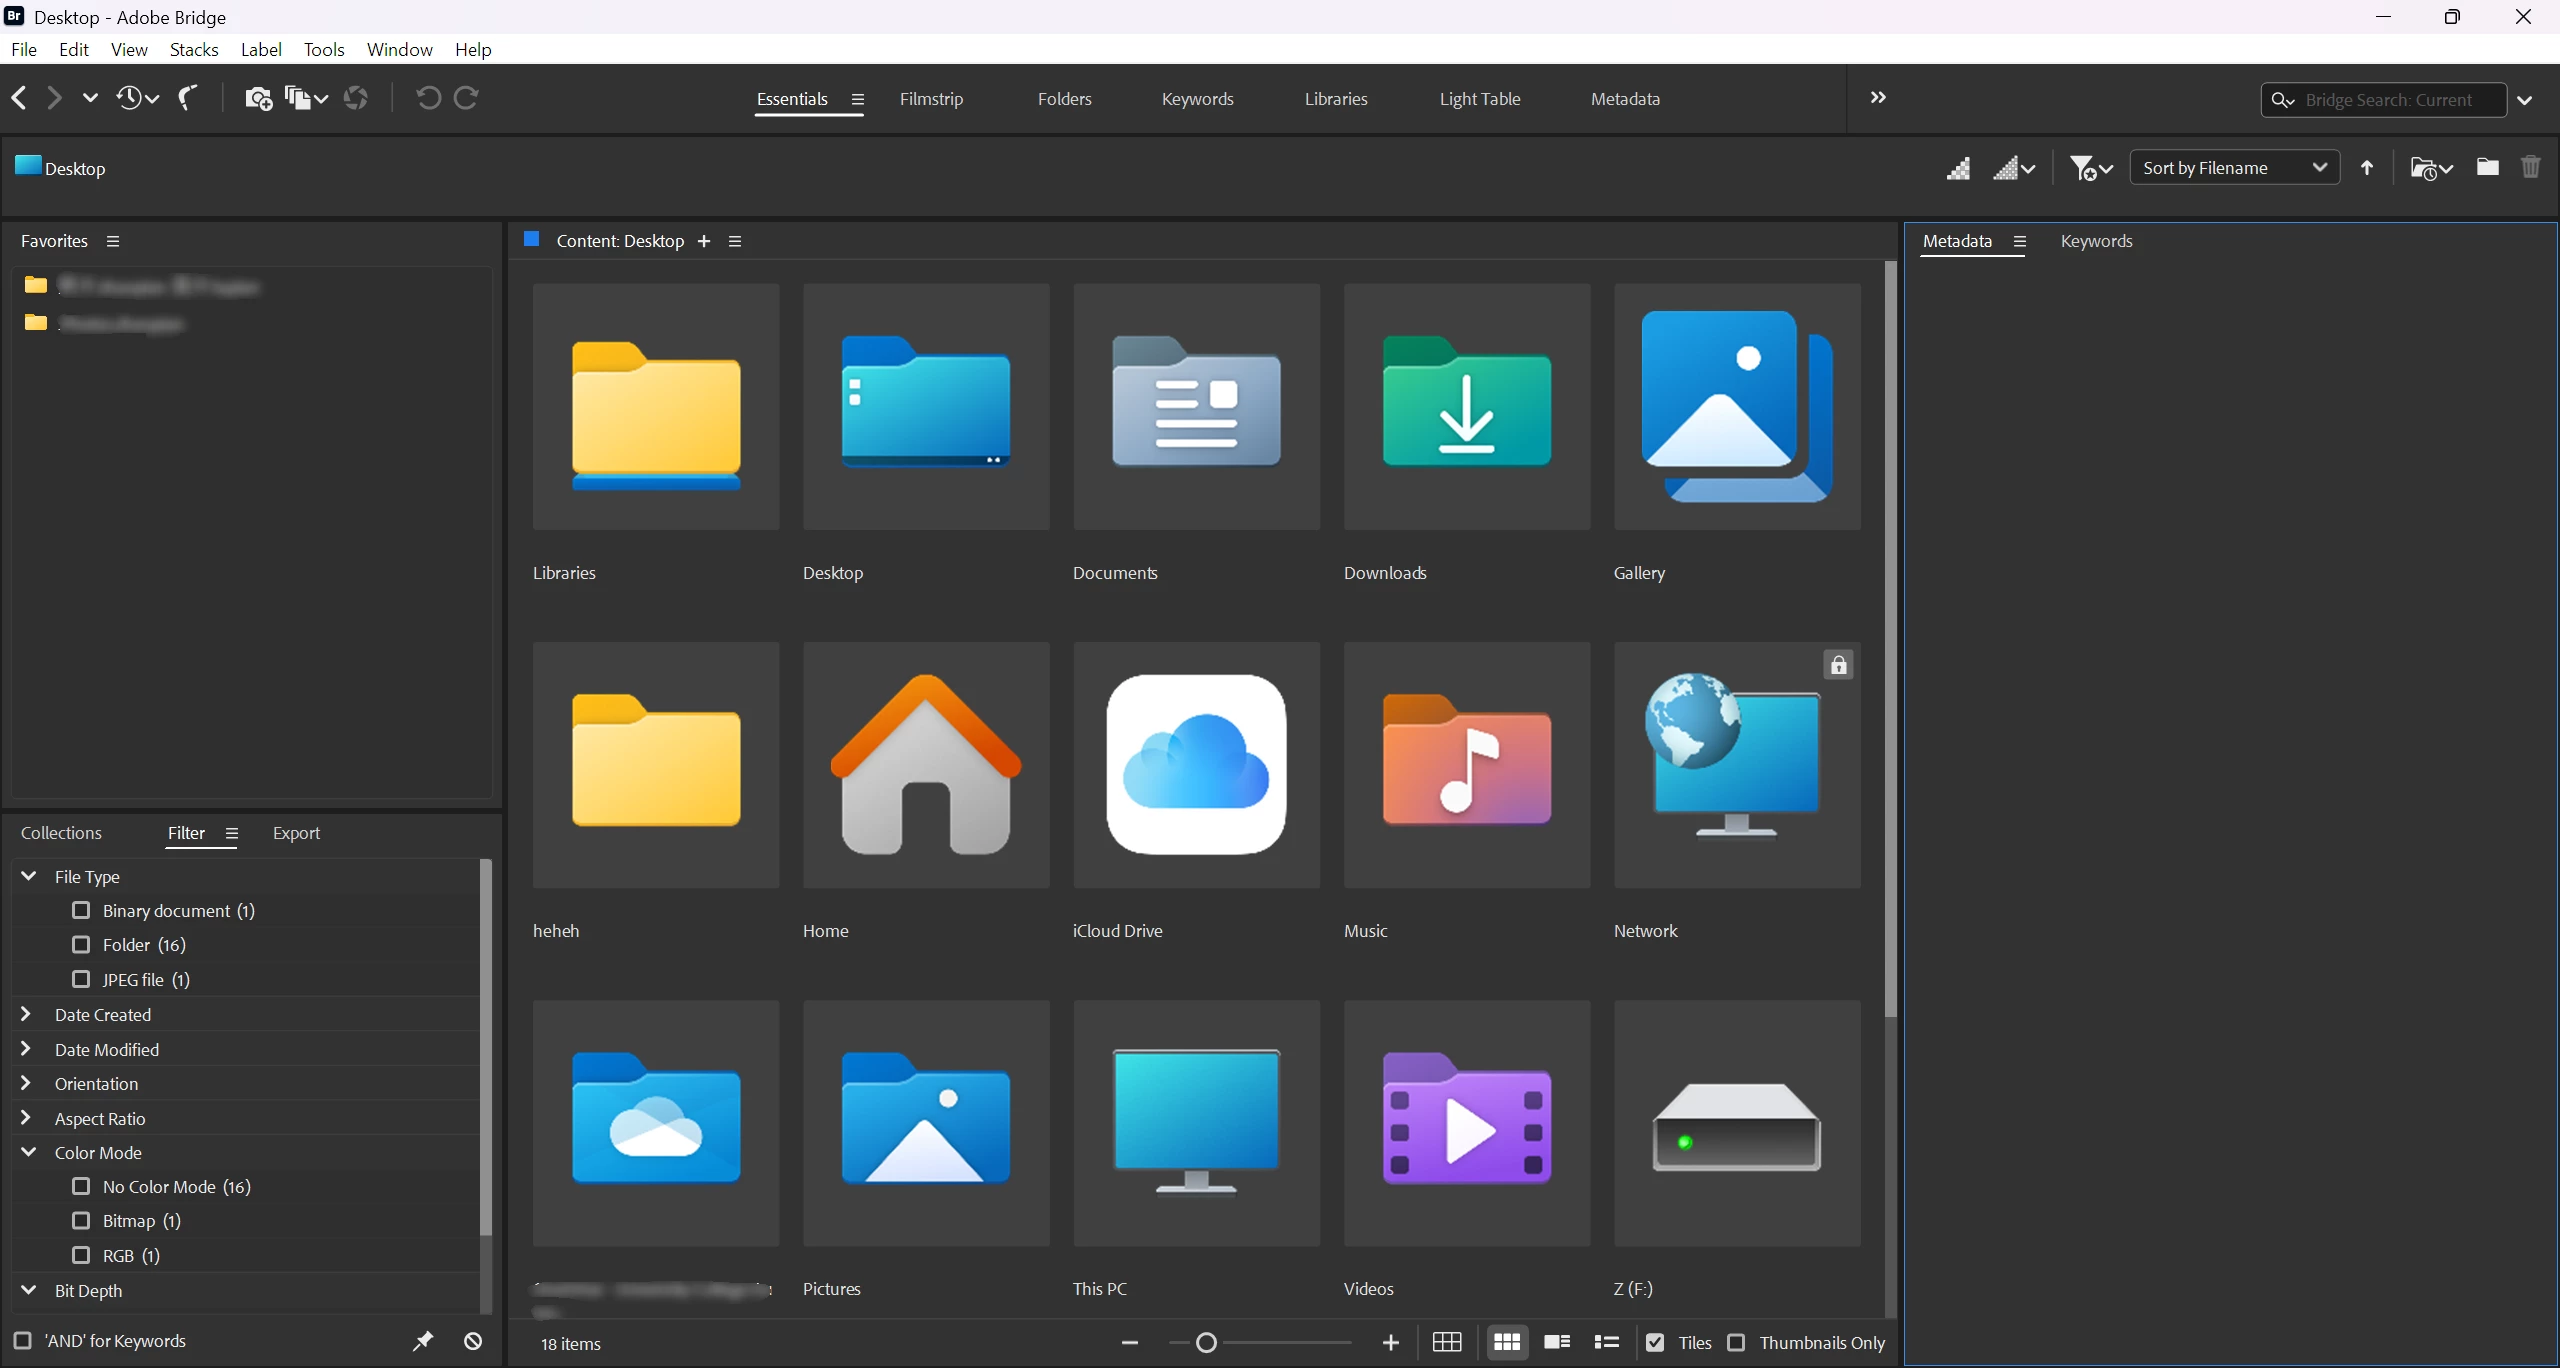Expand the Date Created filter section

27,1015
